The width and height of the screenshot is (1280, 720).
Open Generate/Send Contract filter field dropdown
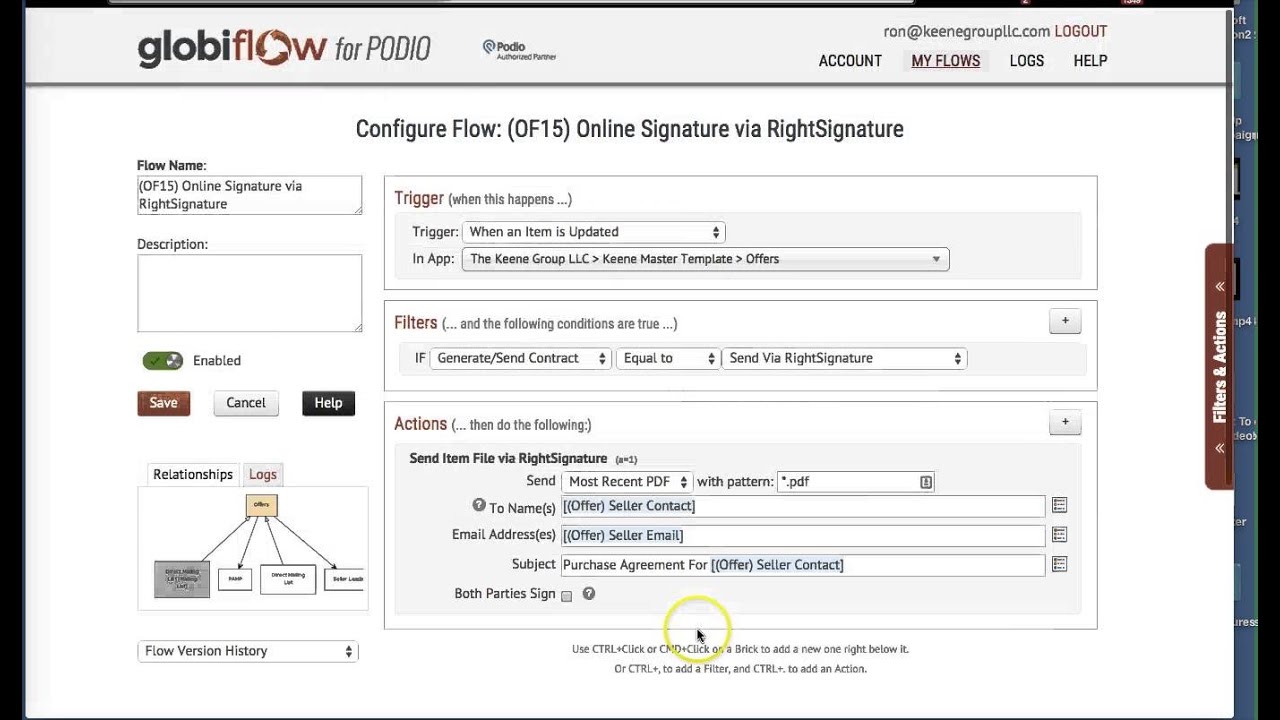pos(520,358)
